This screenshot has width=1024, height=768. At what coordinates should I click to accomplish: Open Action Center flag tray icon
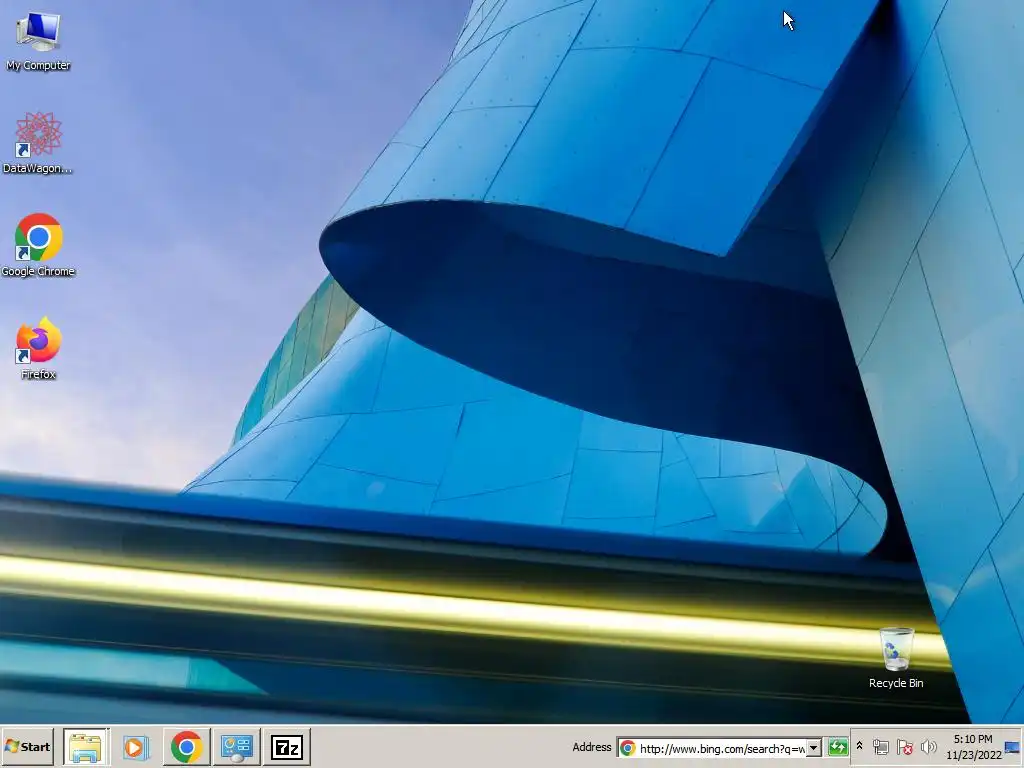coord(904,748)
